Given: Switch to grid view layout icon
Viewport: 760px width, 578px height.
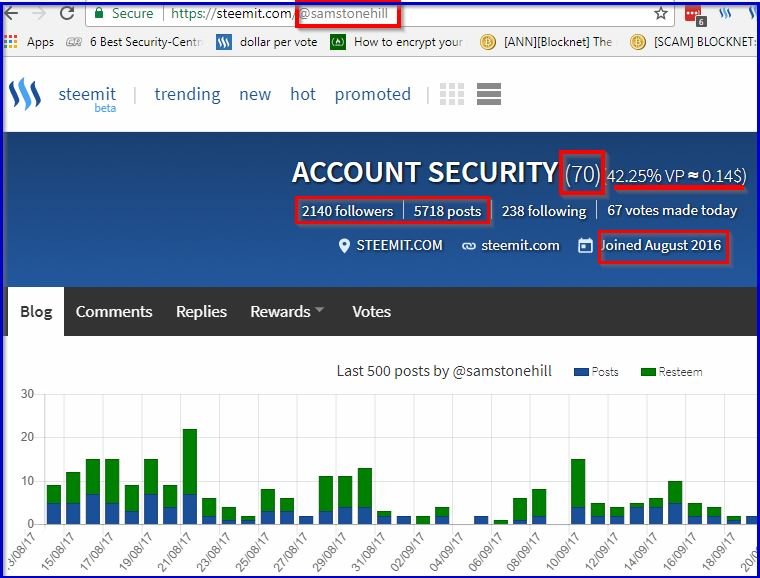Looking at the screenshot, I should tap(452, 94).
